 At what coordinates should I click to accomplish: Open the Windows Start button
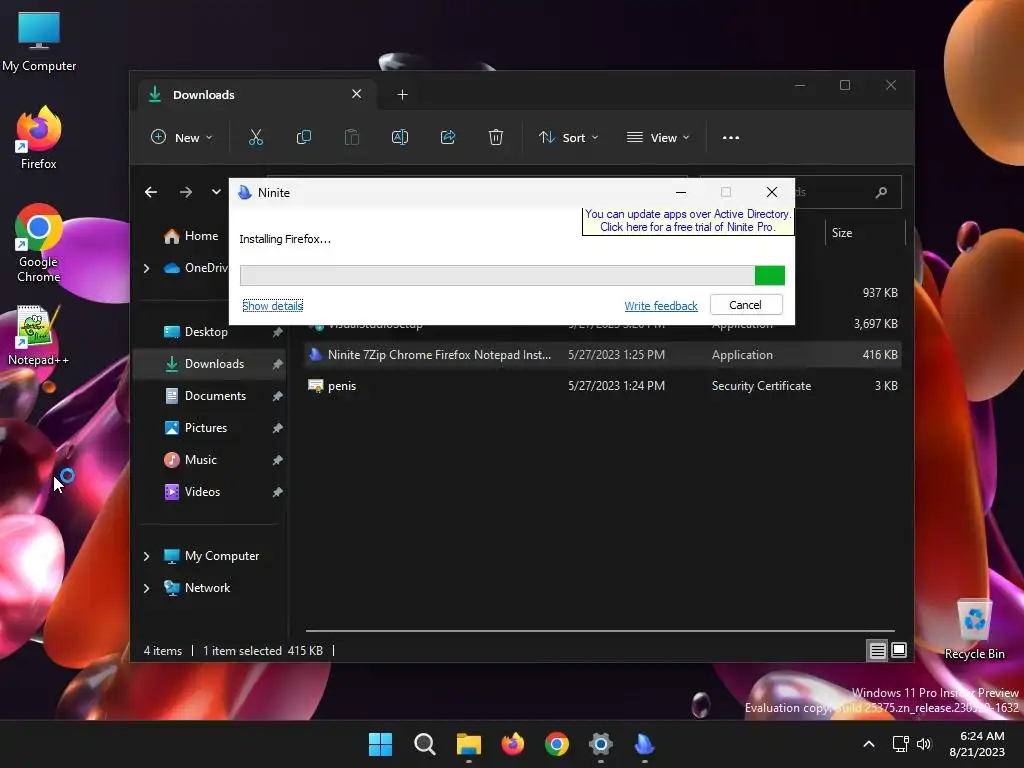tap(380, 744)
